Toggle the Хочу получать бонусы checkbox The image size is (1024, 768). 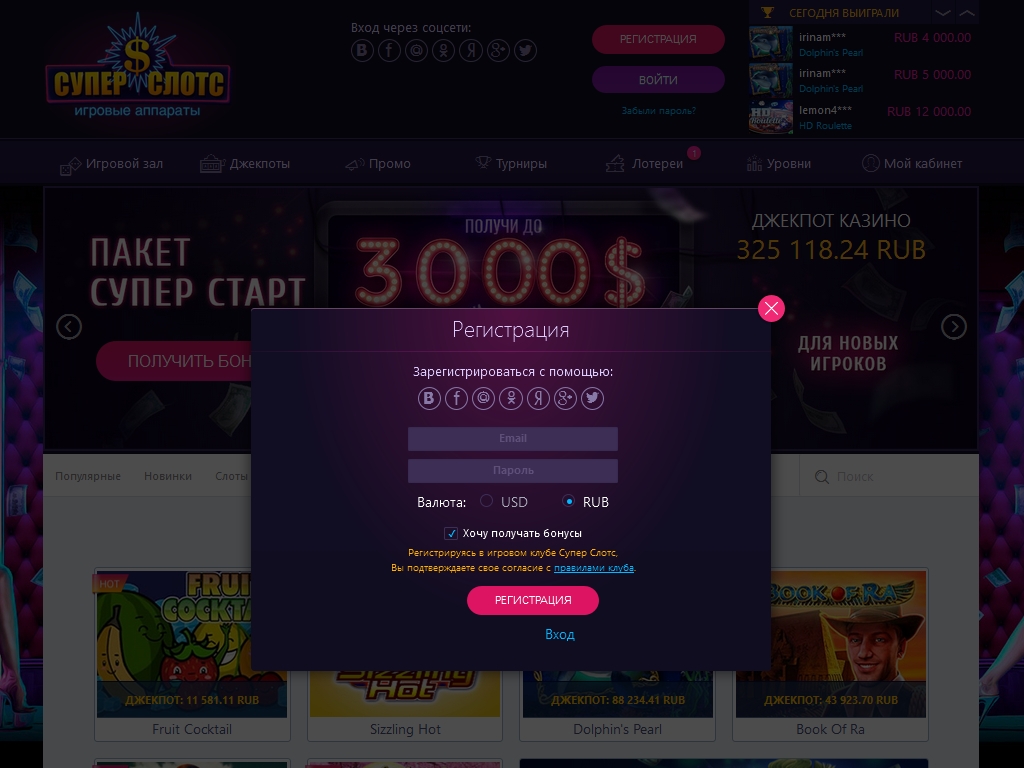(451, 534)
